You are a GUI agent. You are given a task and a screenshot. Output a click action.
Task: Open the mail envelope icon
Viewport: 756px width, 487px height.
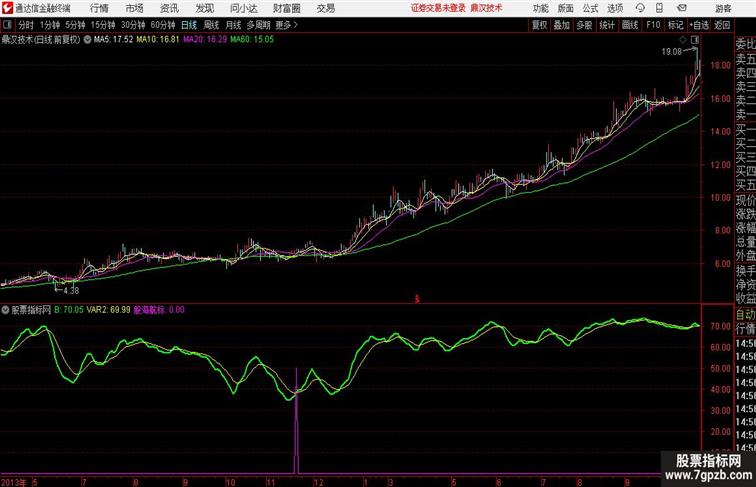click(682, 8)
